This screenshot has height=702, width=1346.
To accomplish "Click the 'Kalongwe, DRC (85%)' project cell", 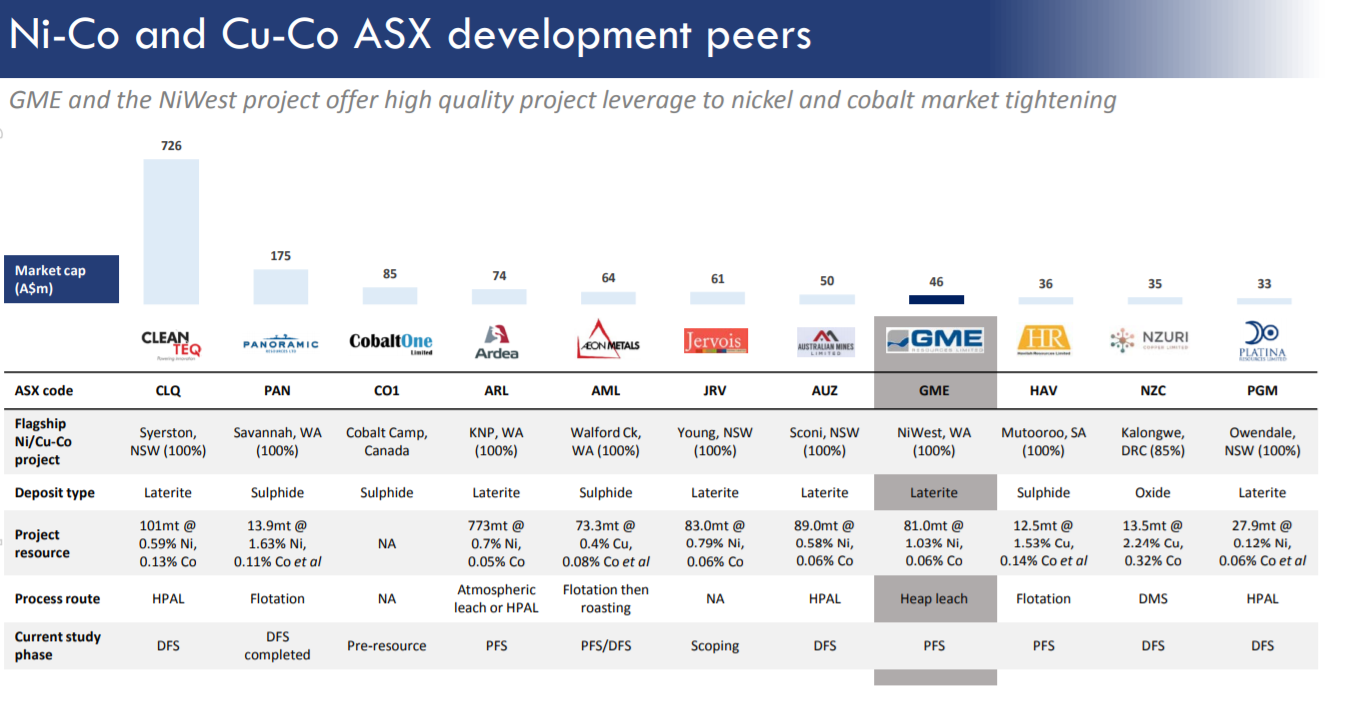I will [x=1153, y=442].
